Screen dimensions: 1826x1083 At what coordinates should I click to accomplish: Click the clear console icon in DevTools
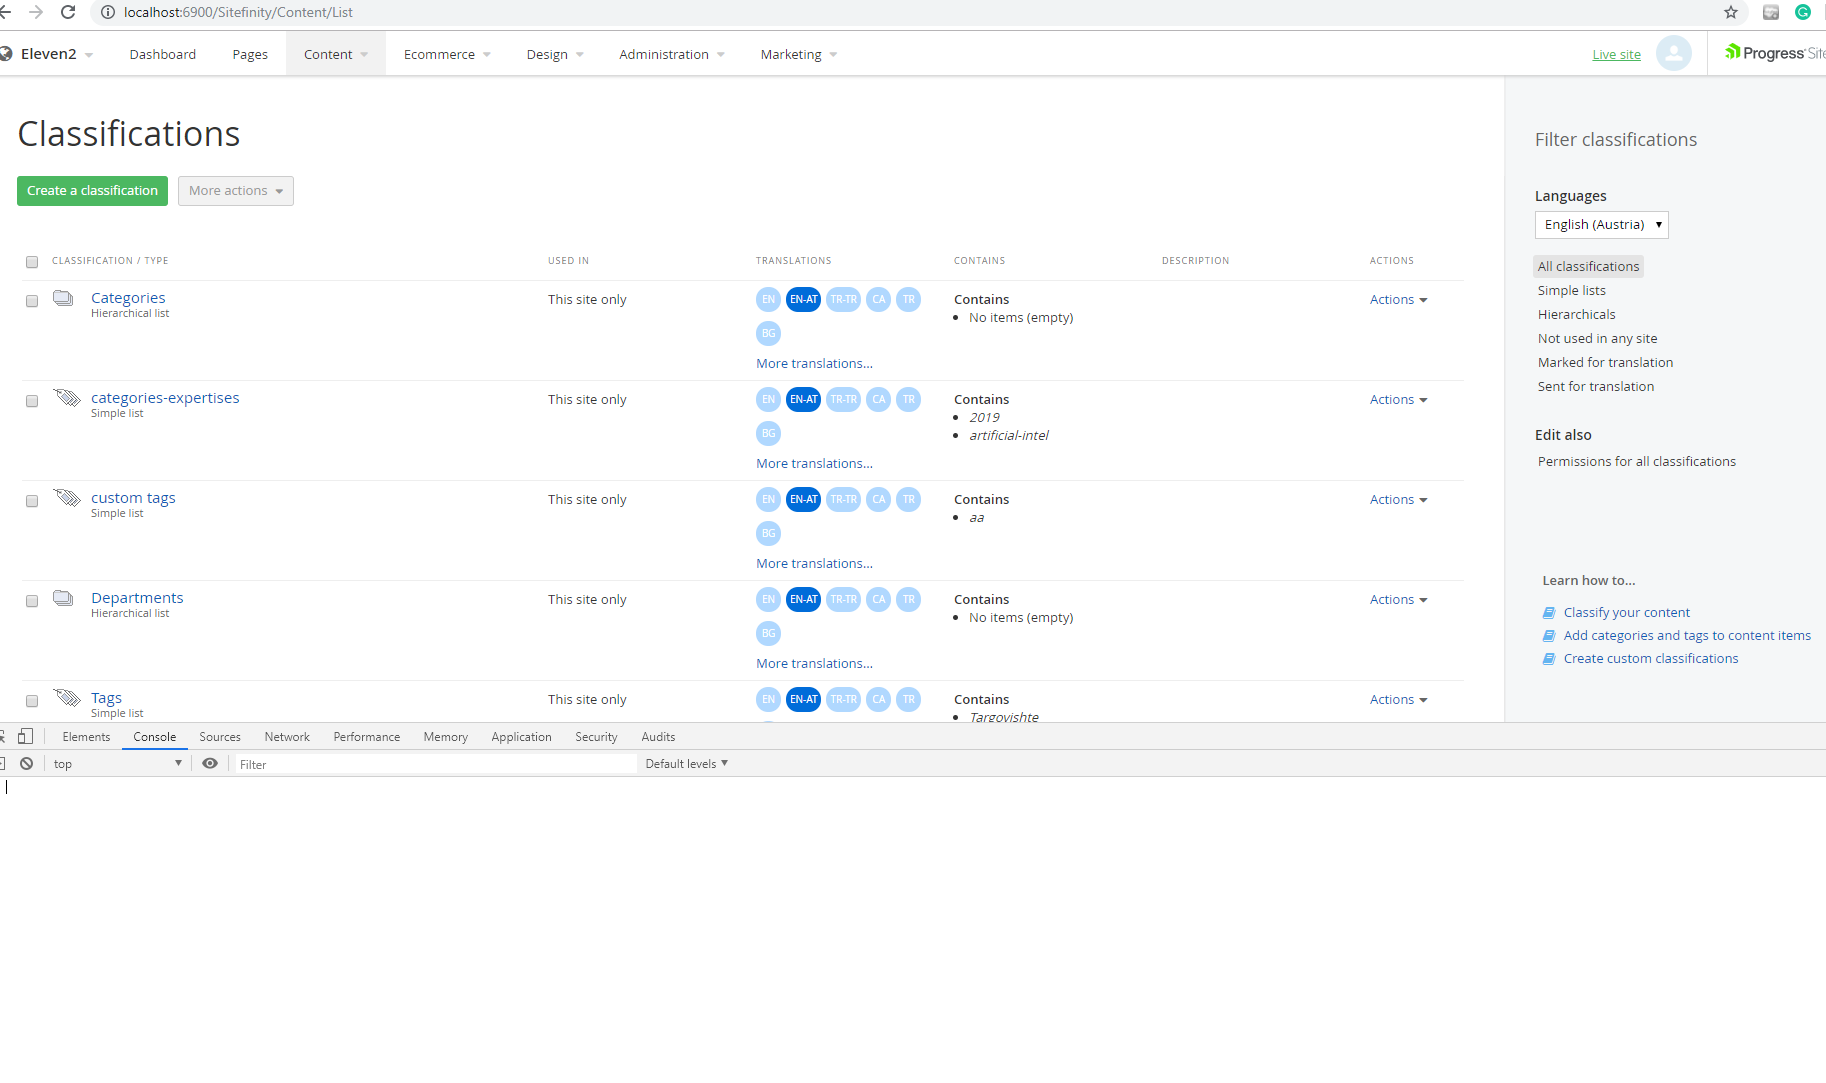point(26,763)
